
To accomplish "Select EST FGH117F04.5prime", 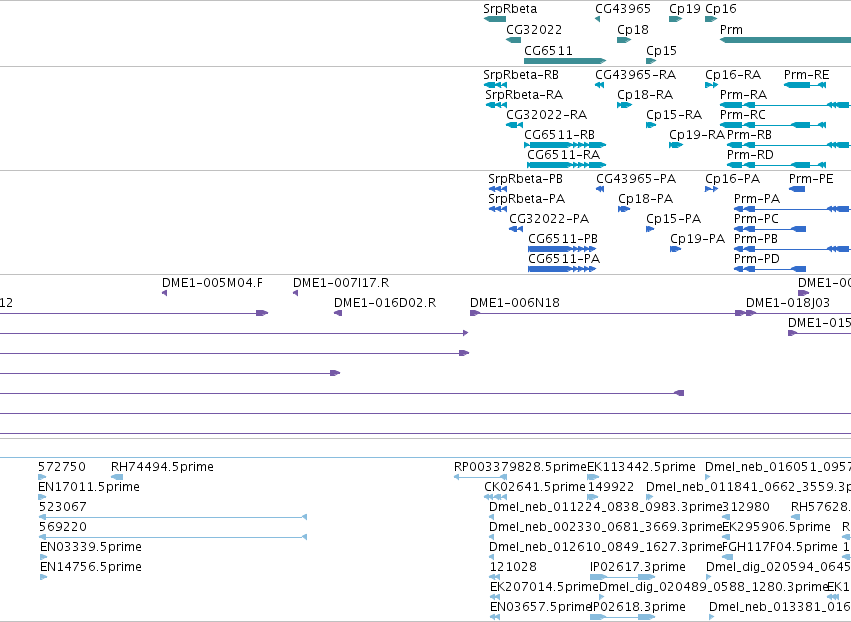I will [x=727, y=557].
